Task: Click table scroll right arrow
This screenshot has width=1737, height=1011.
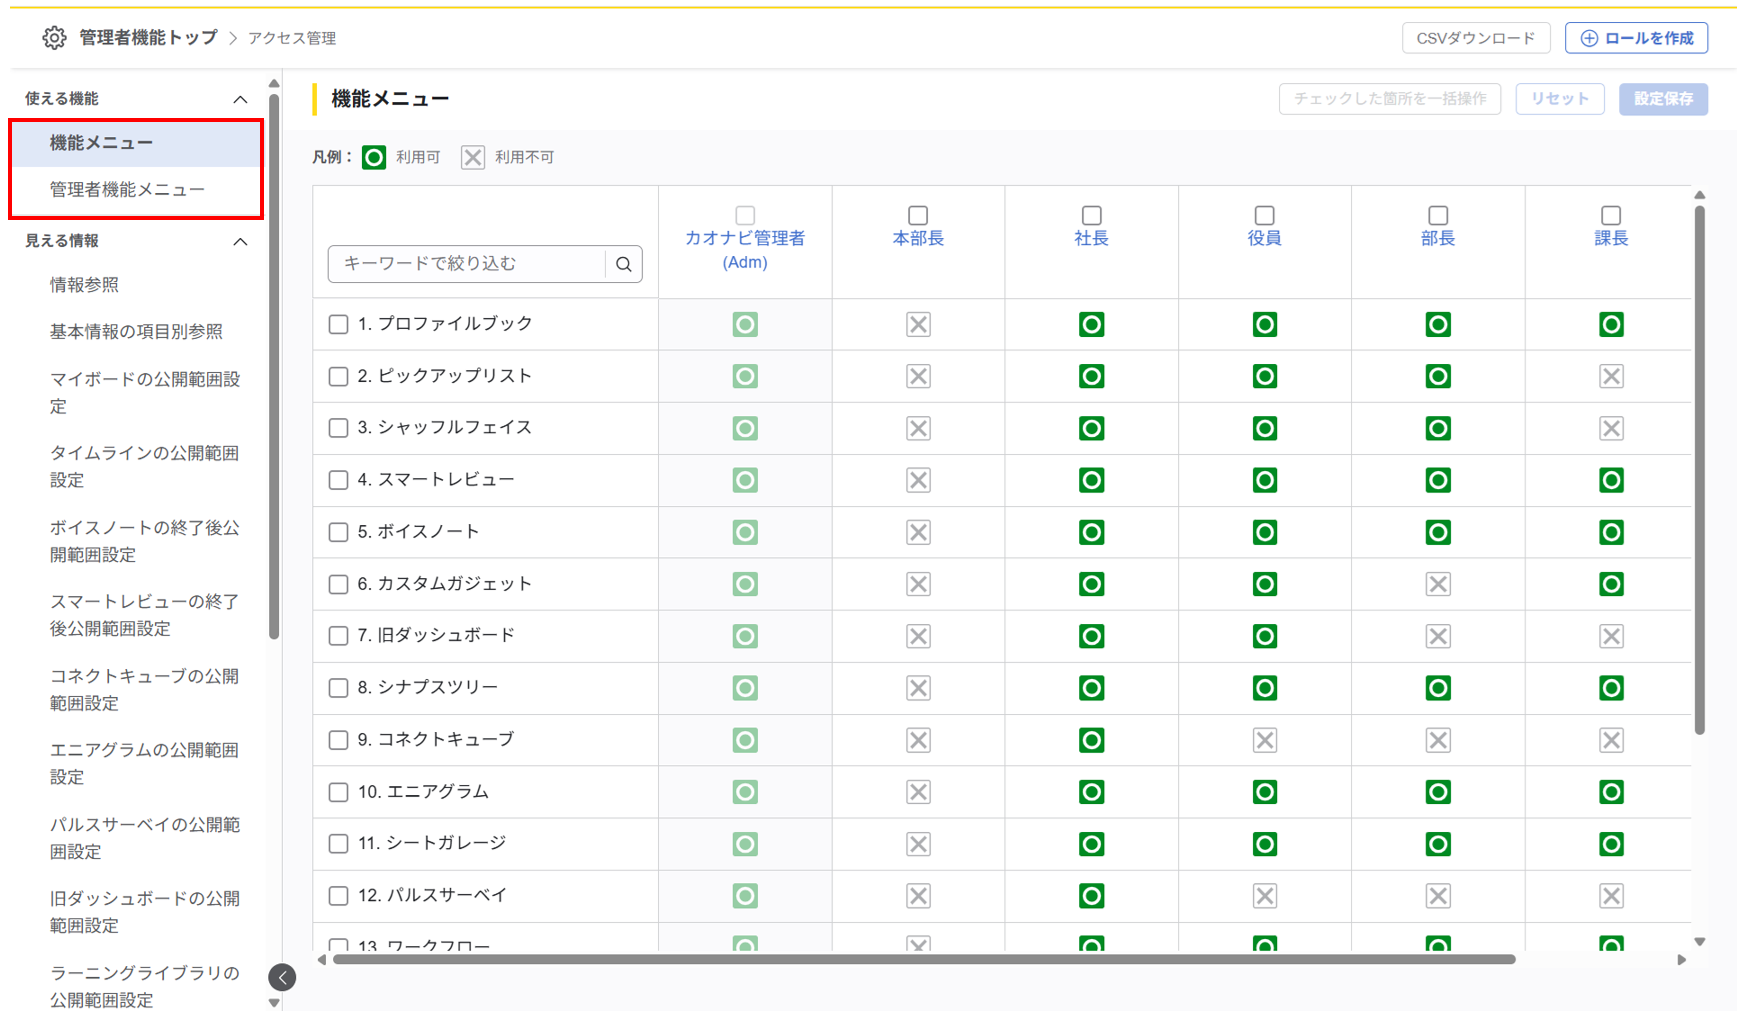Action: pyautogui.click(x=1681, y=960)
